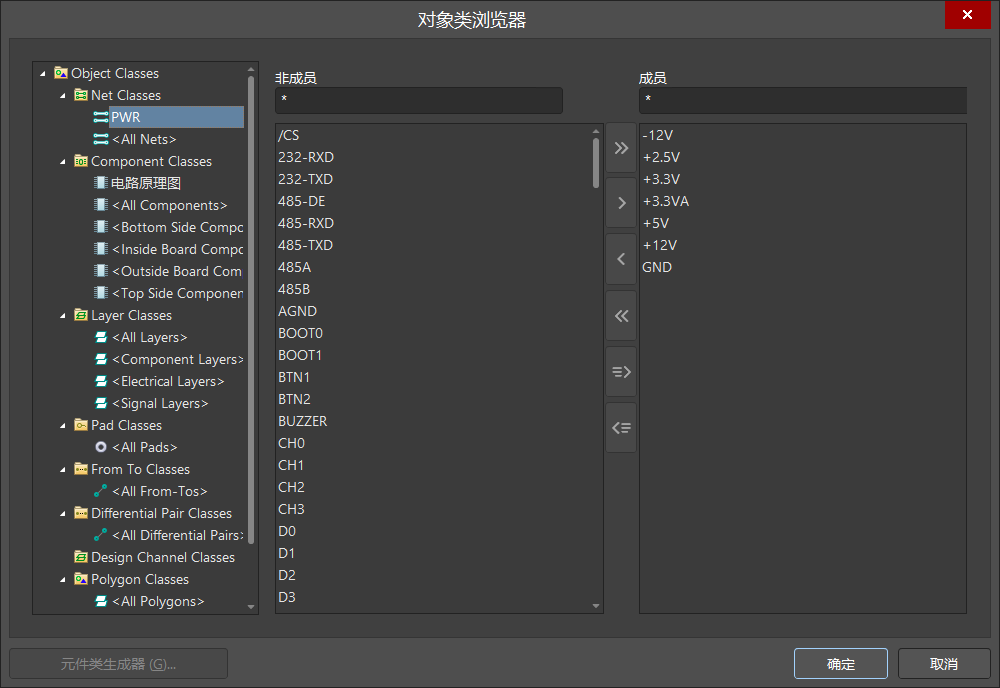Select the All Pads class icon
The width and height of the screenshot is (1000, 688).
click(x=101, y=447)
